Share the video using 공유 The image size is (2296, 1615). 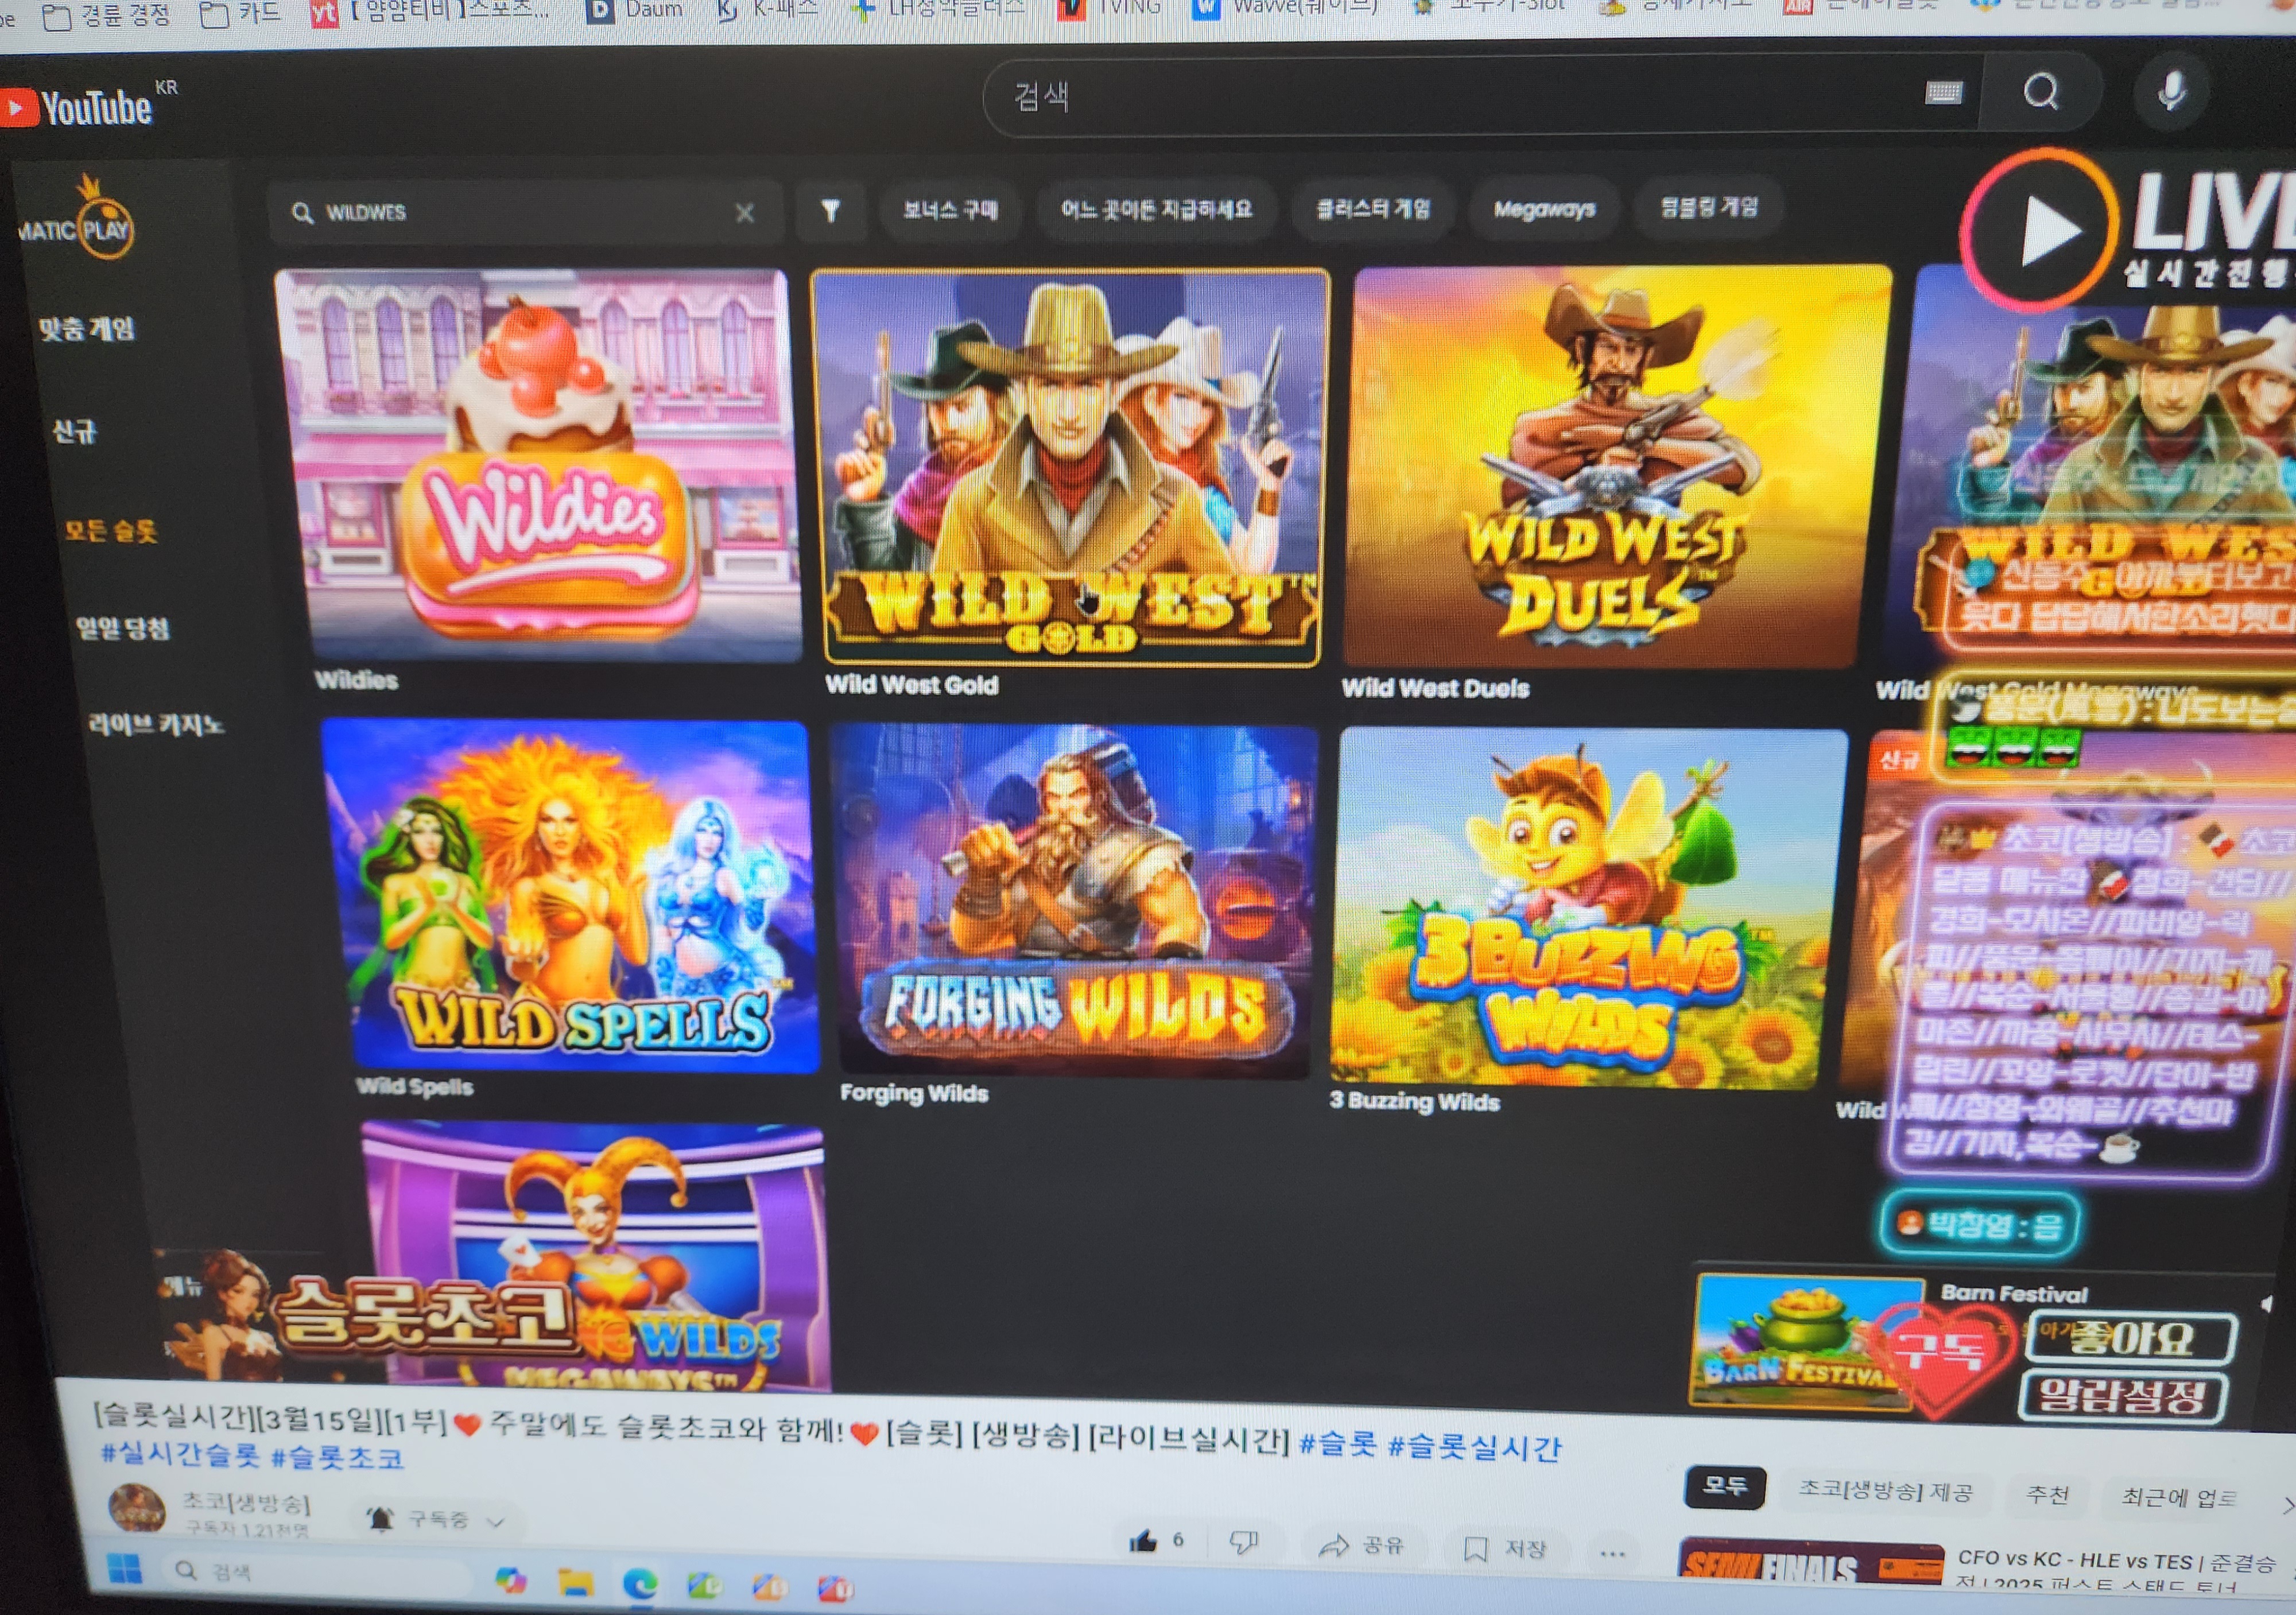pyautogui.click(x=1362, y=1546)
